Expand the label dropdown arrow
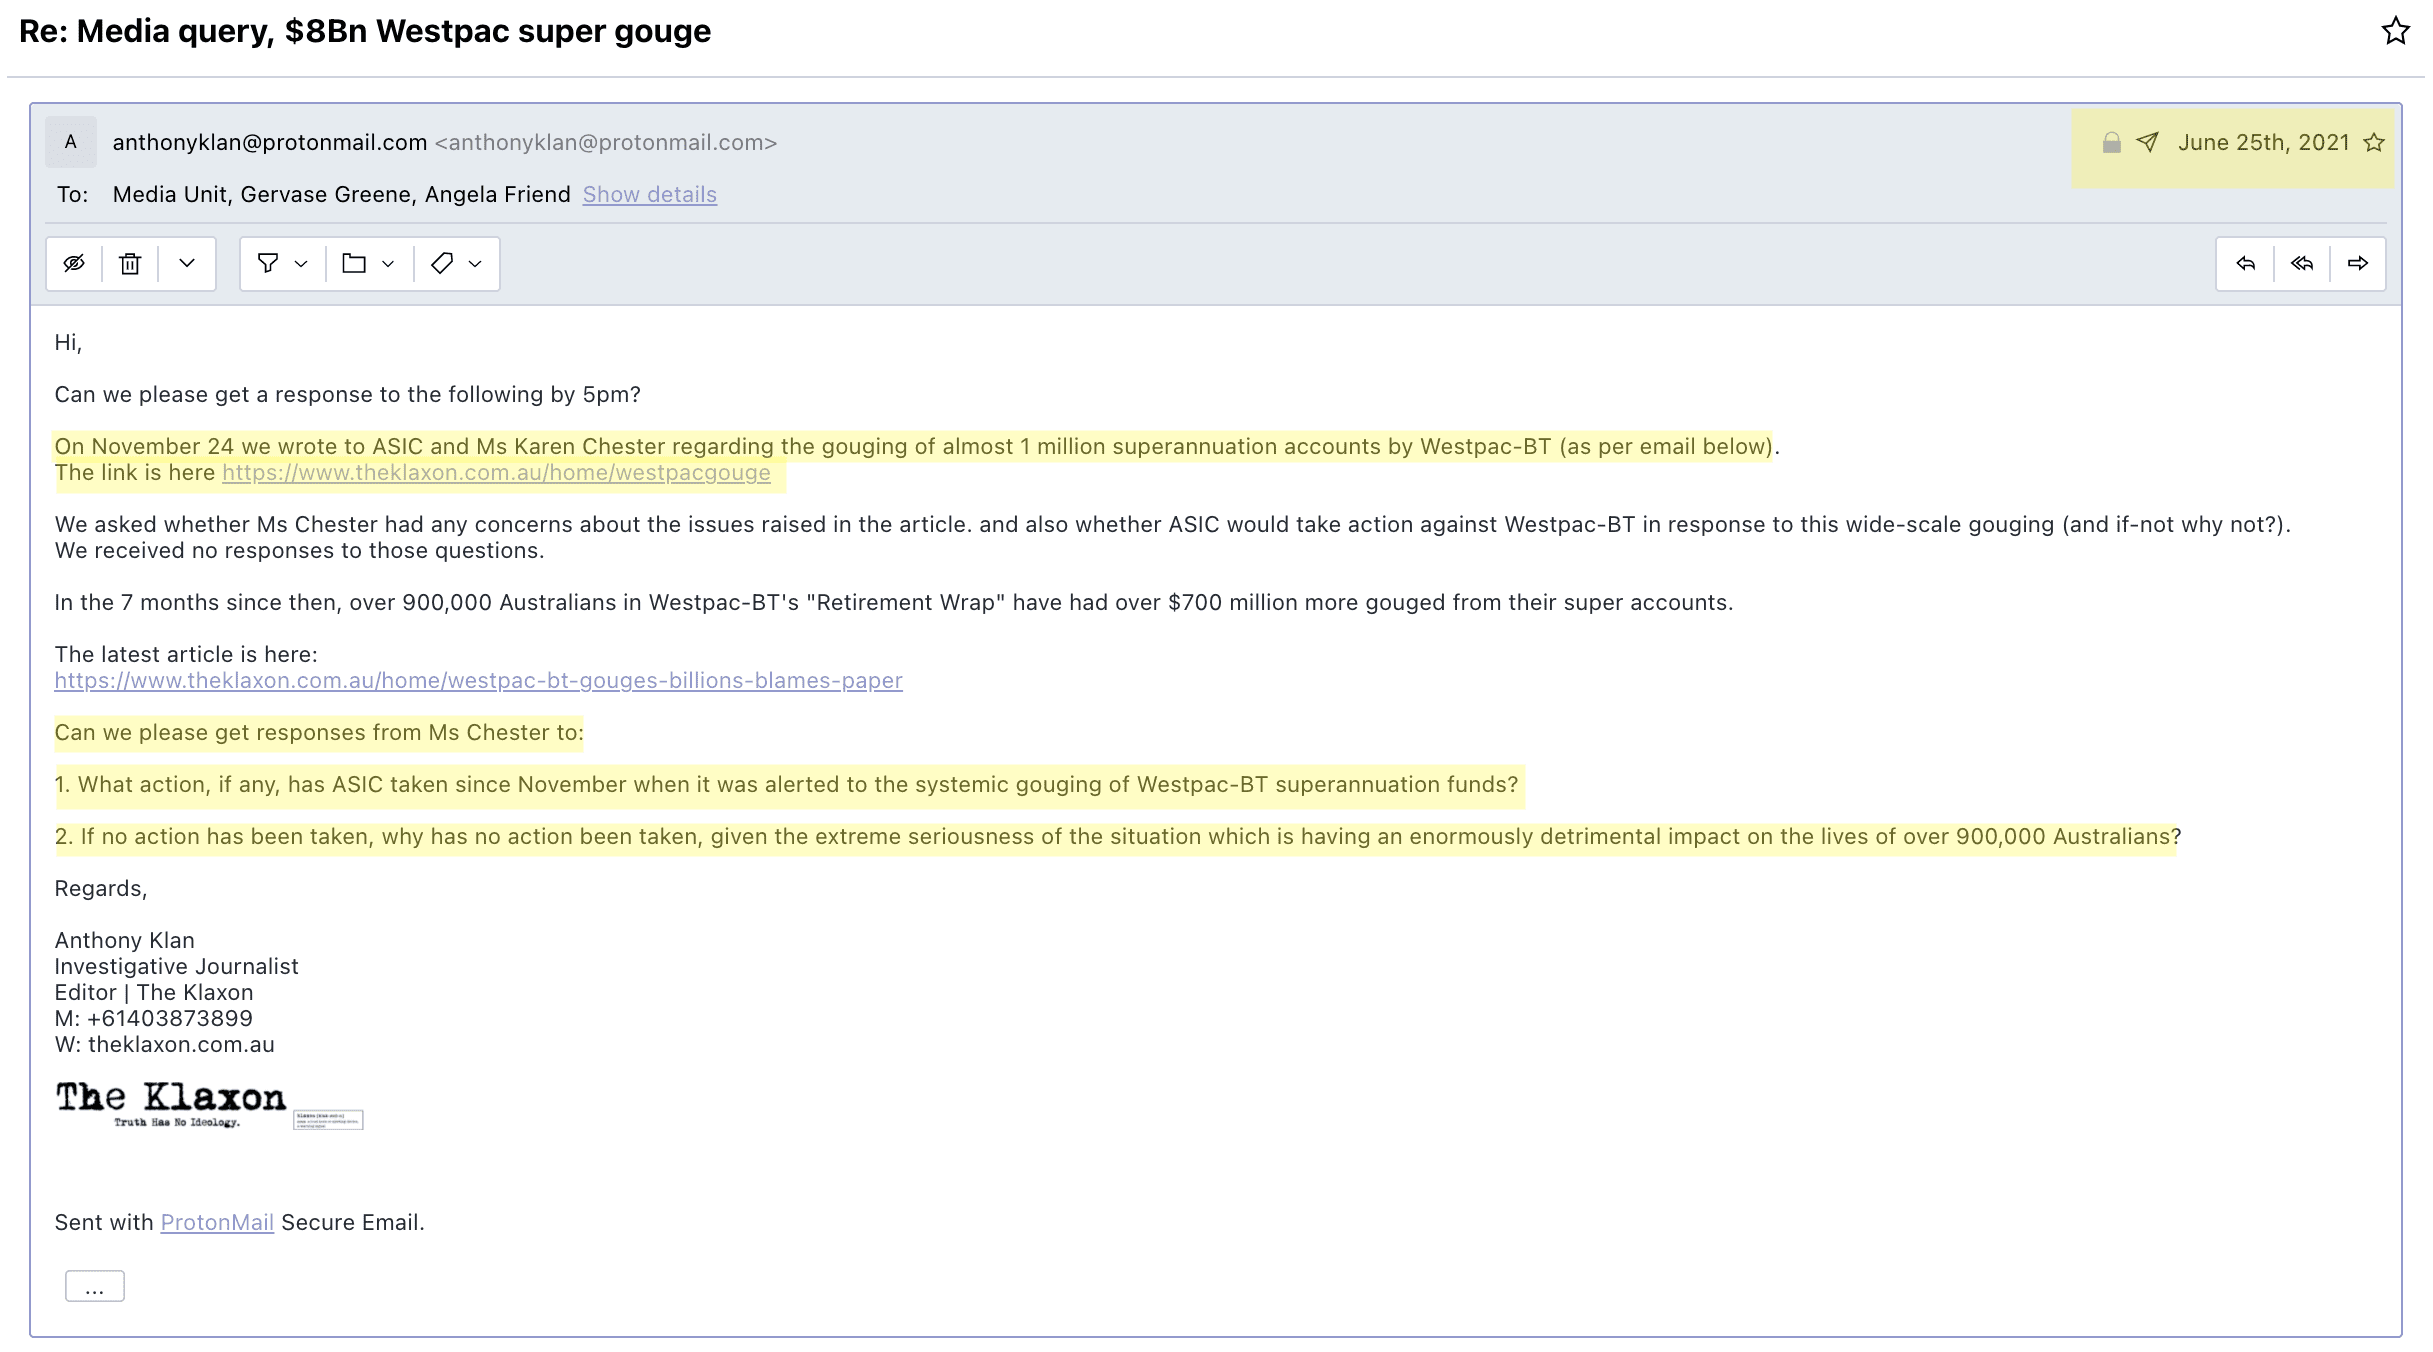Image resolution: width=2433 pixels, height=1352 pixels. coord(475,264)
